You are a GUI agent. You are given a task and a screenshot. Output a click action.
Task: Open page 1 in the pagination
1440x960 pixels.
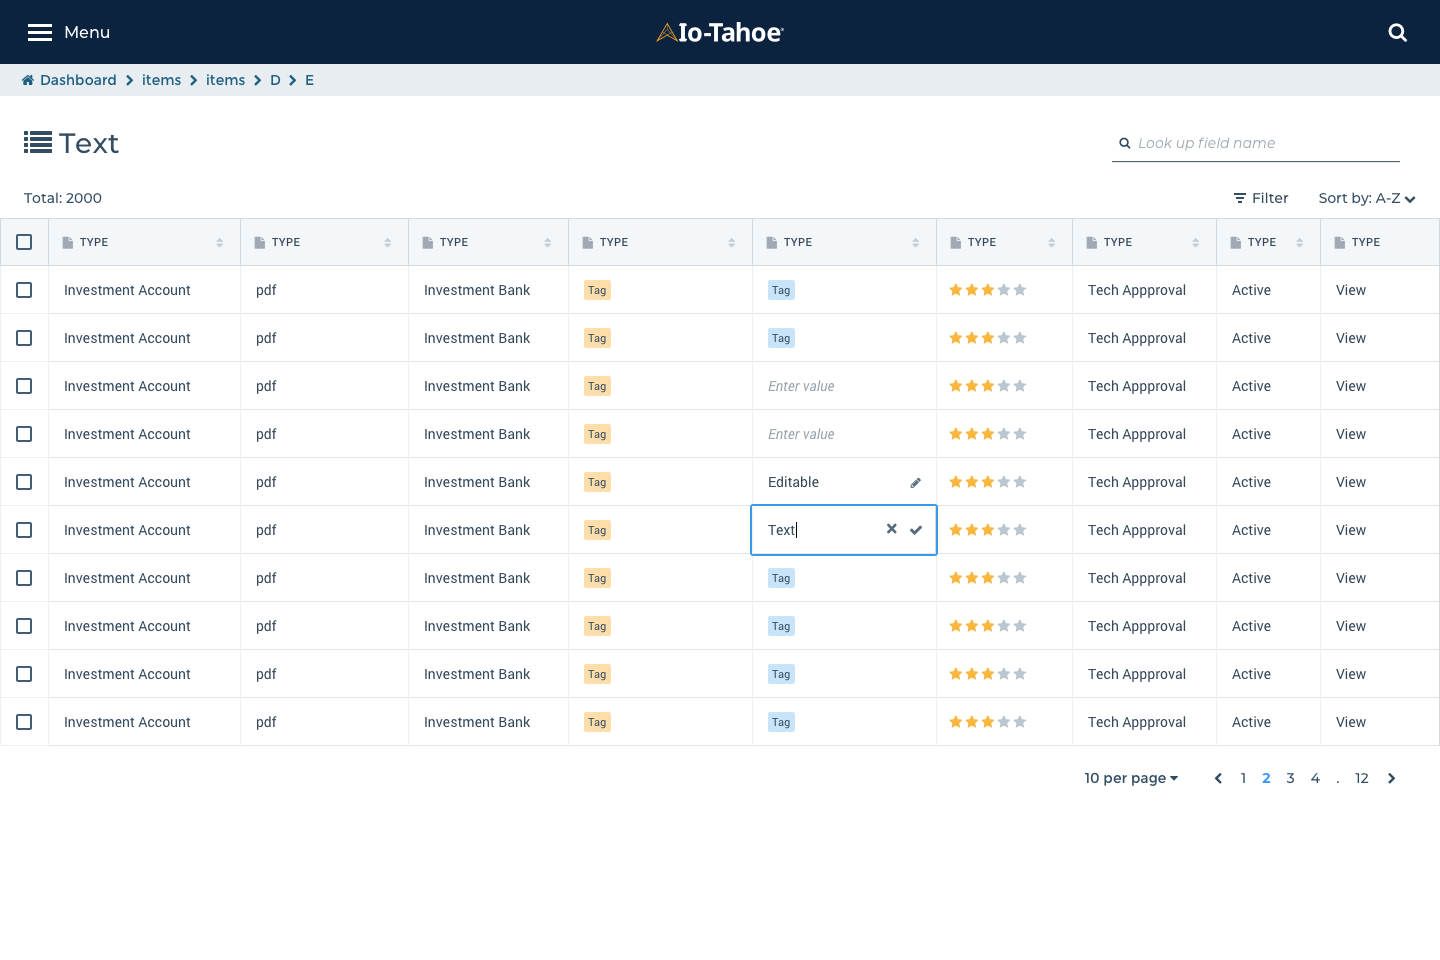point(1243,778)
